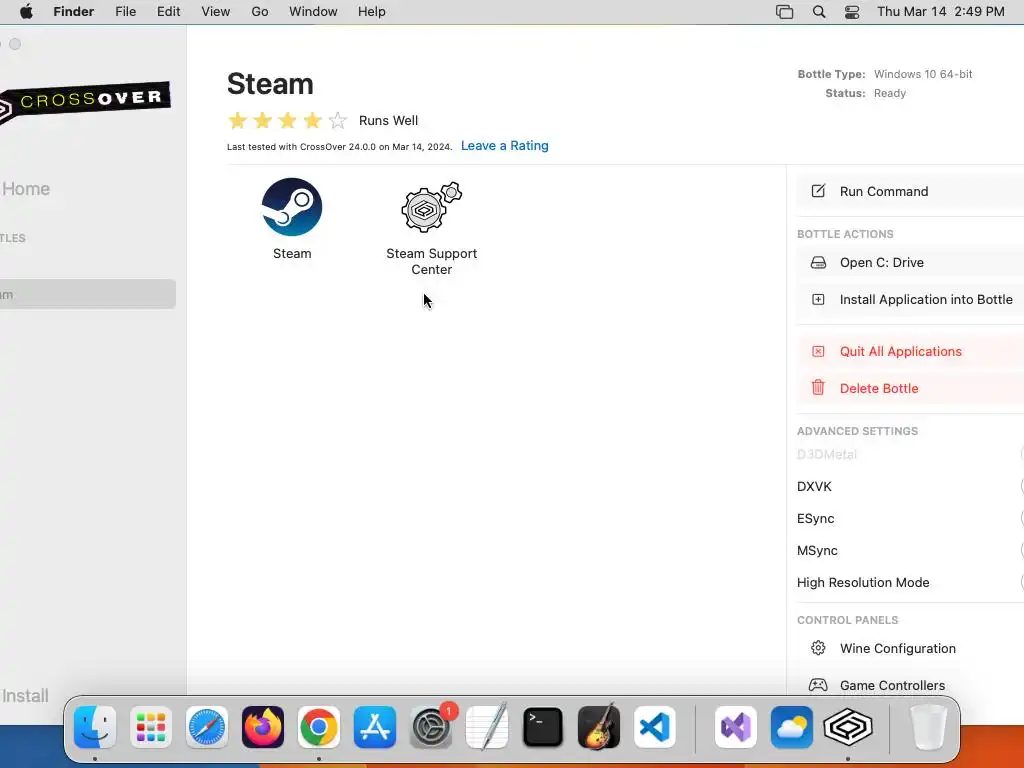The height and width of the screenshot is (768, 1024).
Task: Open App Store from the dock
Action: (375, 727)
